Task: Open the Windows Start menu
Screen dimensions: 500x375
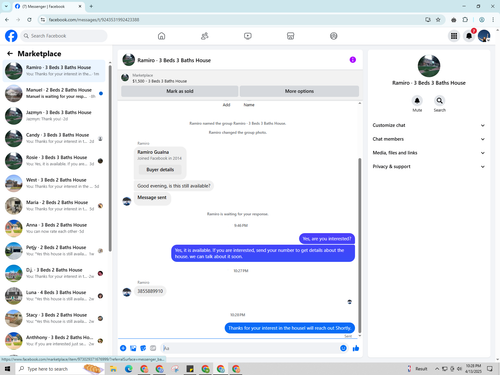Action: [x=7, y=369]
